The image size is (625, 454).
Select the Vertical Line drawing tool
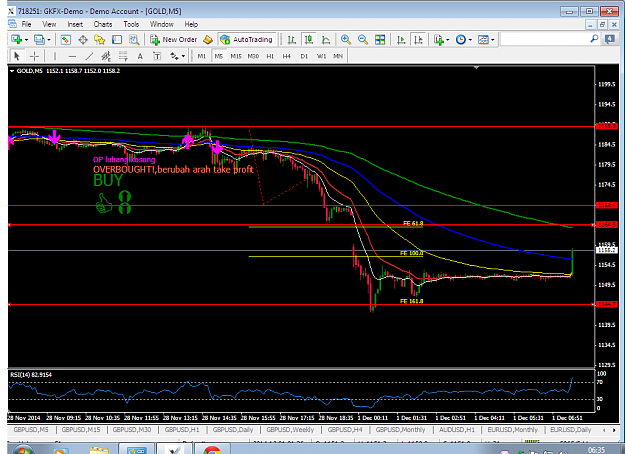(x=55, y=56)
